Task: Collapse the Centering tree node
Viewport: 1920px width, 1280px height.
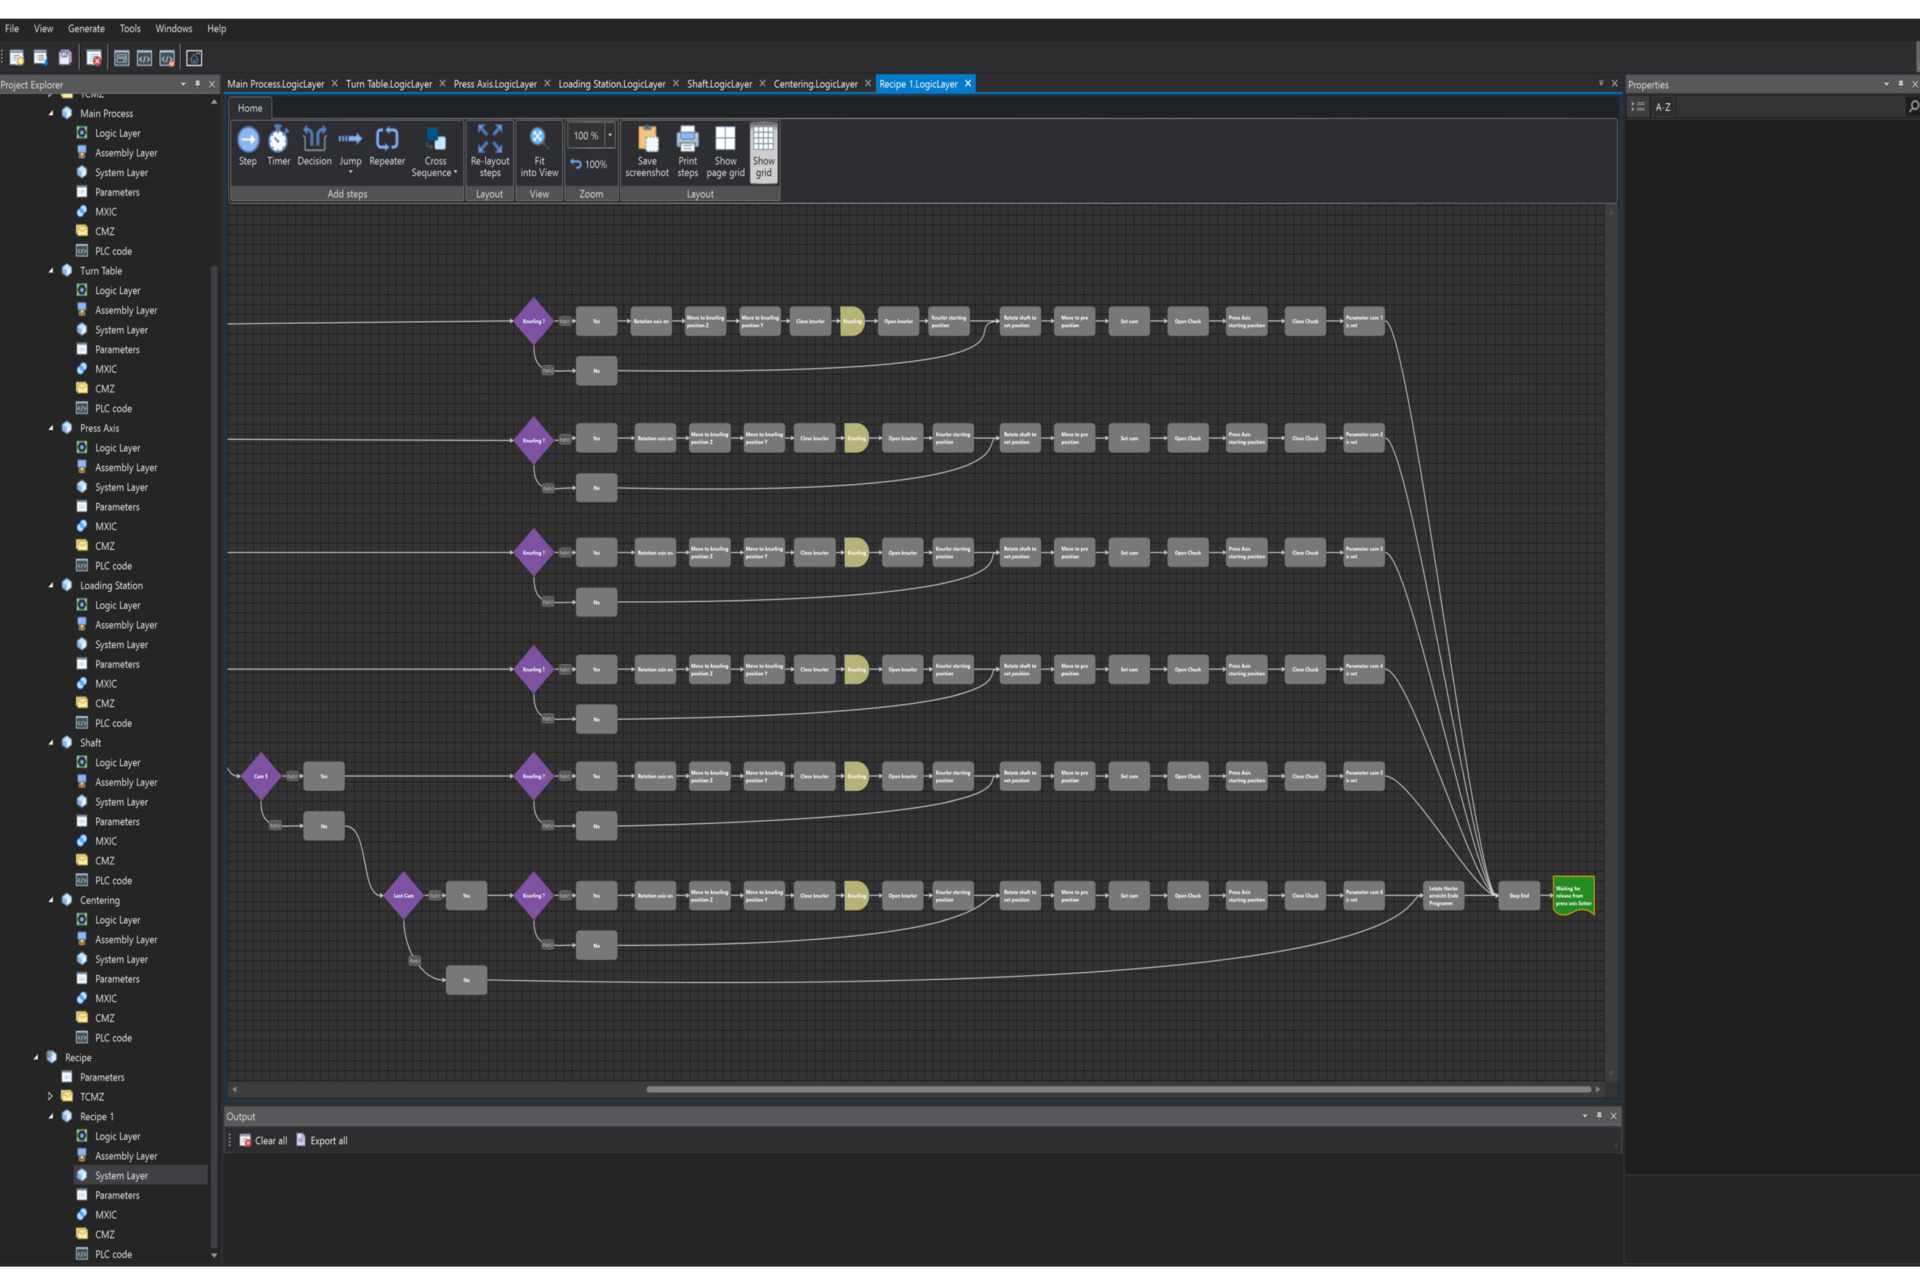Action: click(51, 900)
